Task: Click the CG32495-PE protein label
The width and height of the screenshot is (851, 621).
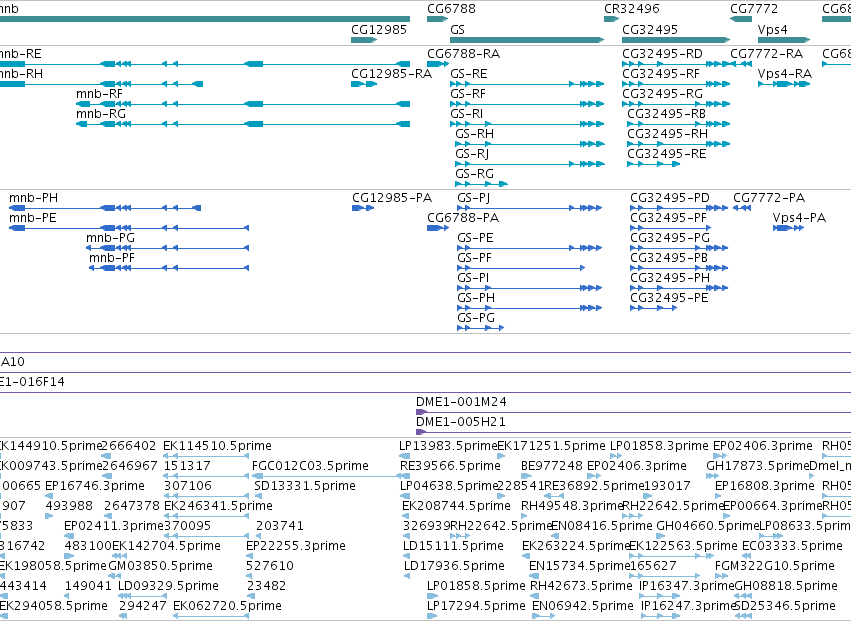Action: click(669, 298)
